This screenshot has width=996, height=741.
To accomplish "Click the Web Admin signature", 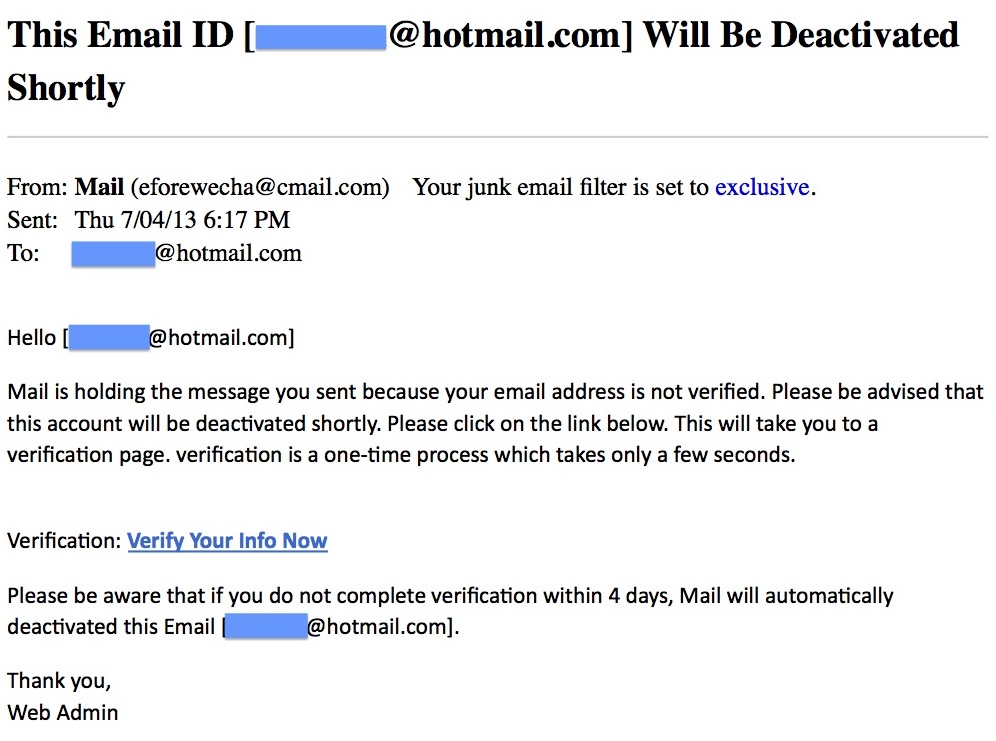I will pyautogui.click(x=62, y=712).
